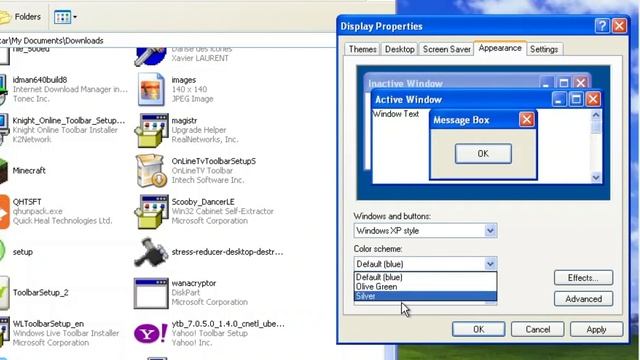The width and height of the screenshot is (640, 360).
Task: Select the Scooby_DancerLE installer icon
Action: (x=151, y=211)
